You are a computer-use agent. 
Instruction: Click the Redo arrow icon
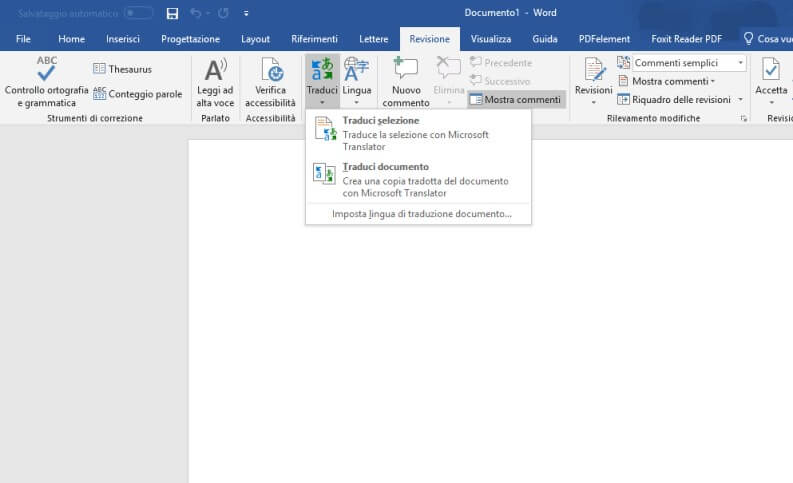pyautogui.click(x=223, y=13)
